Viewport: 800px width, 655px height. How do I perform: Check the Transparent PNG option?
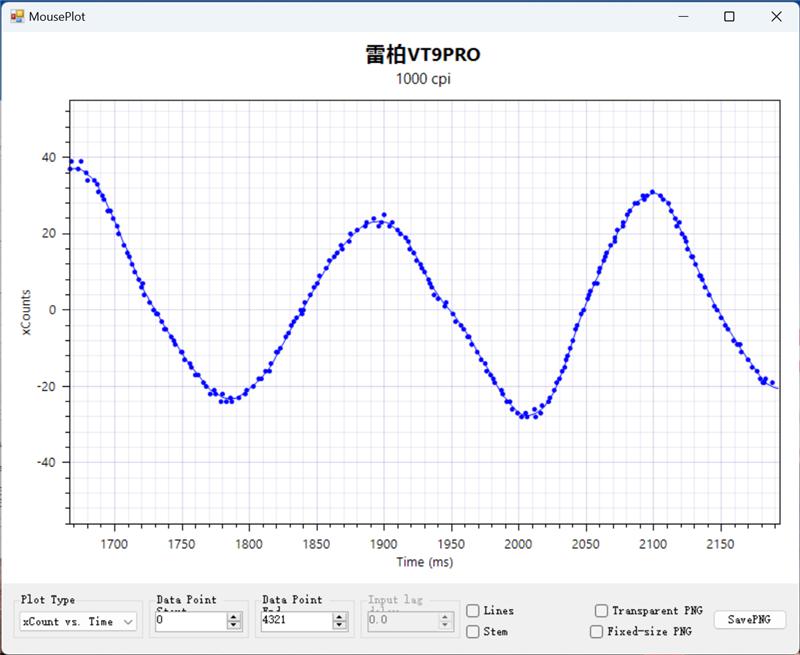[601, 611]
